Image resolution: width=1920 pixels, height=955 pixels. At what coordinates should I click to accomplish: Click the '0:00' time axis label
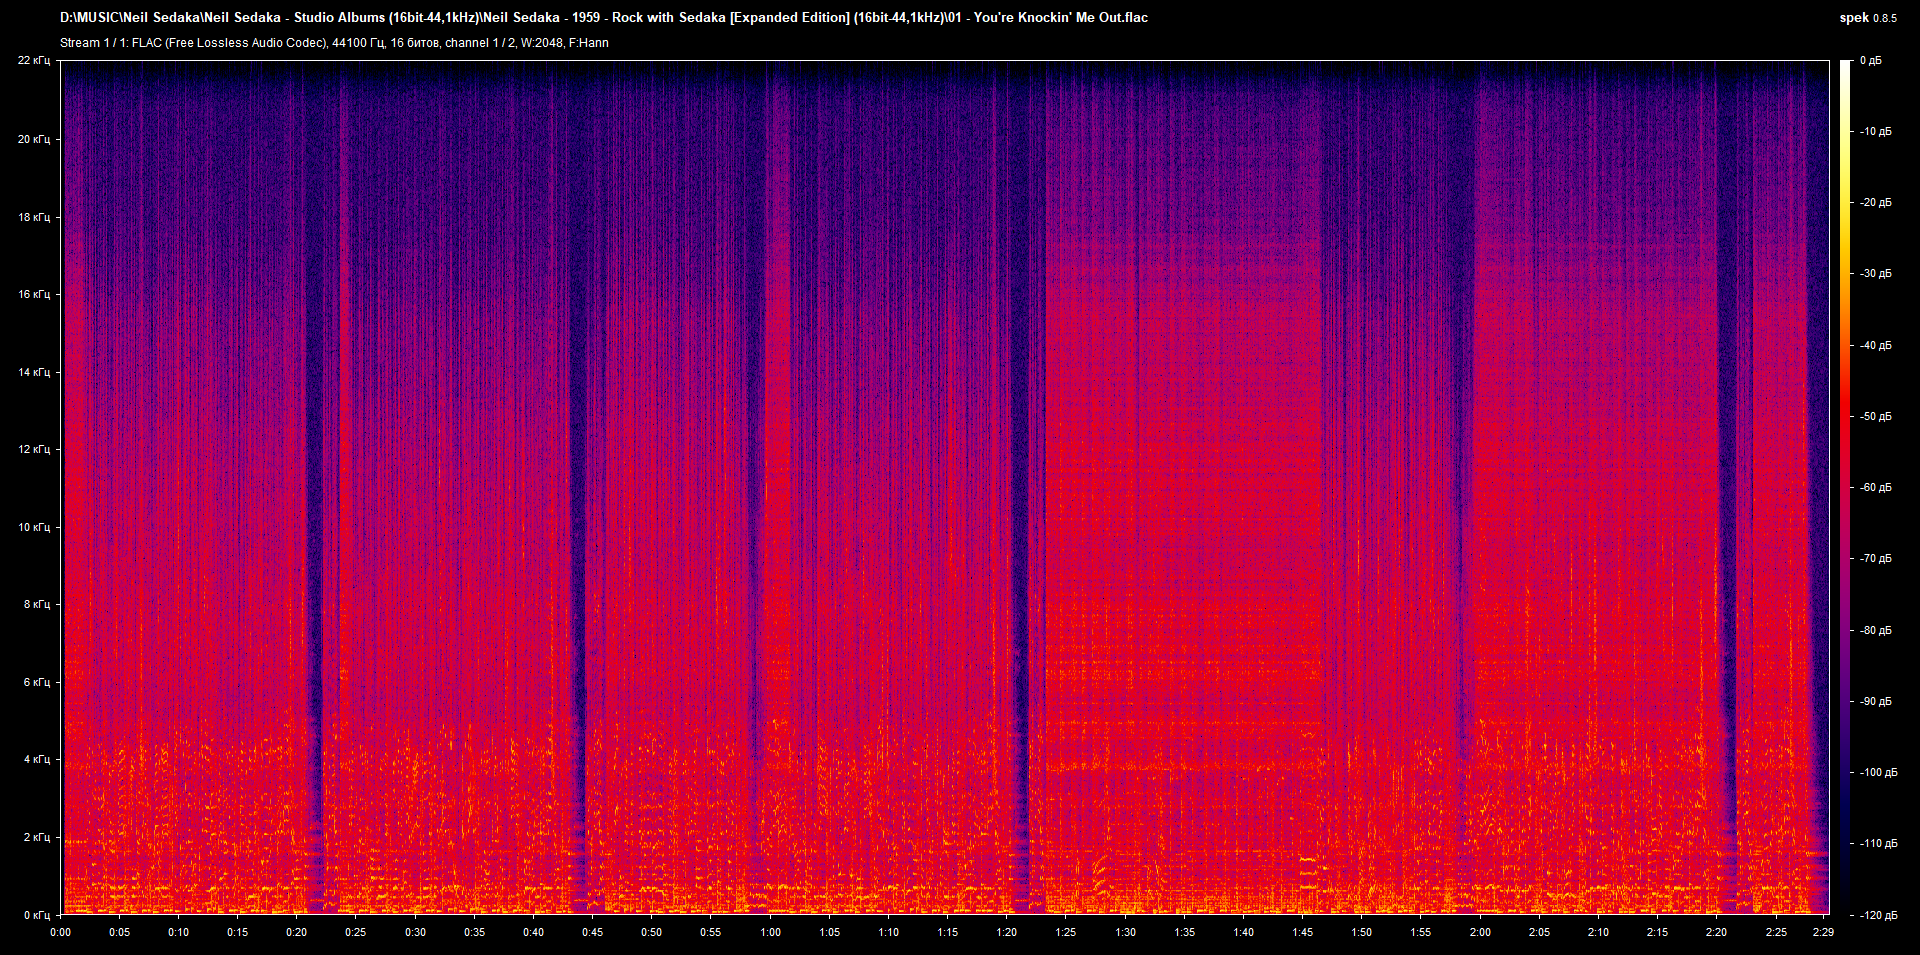pyautogui.click(x=61, y=932)
